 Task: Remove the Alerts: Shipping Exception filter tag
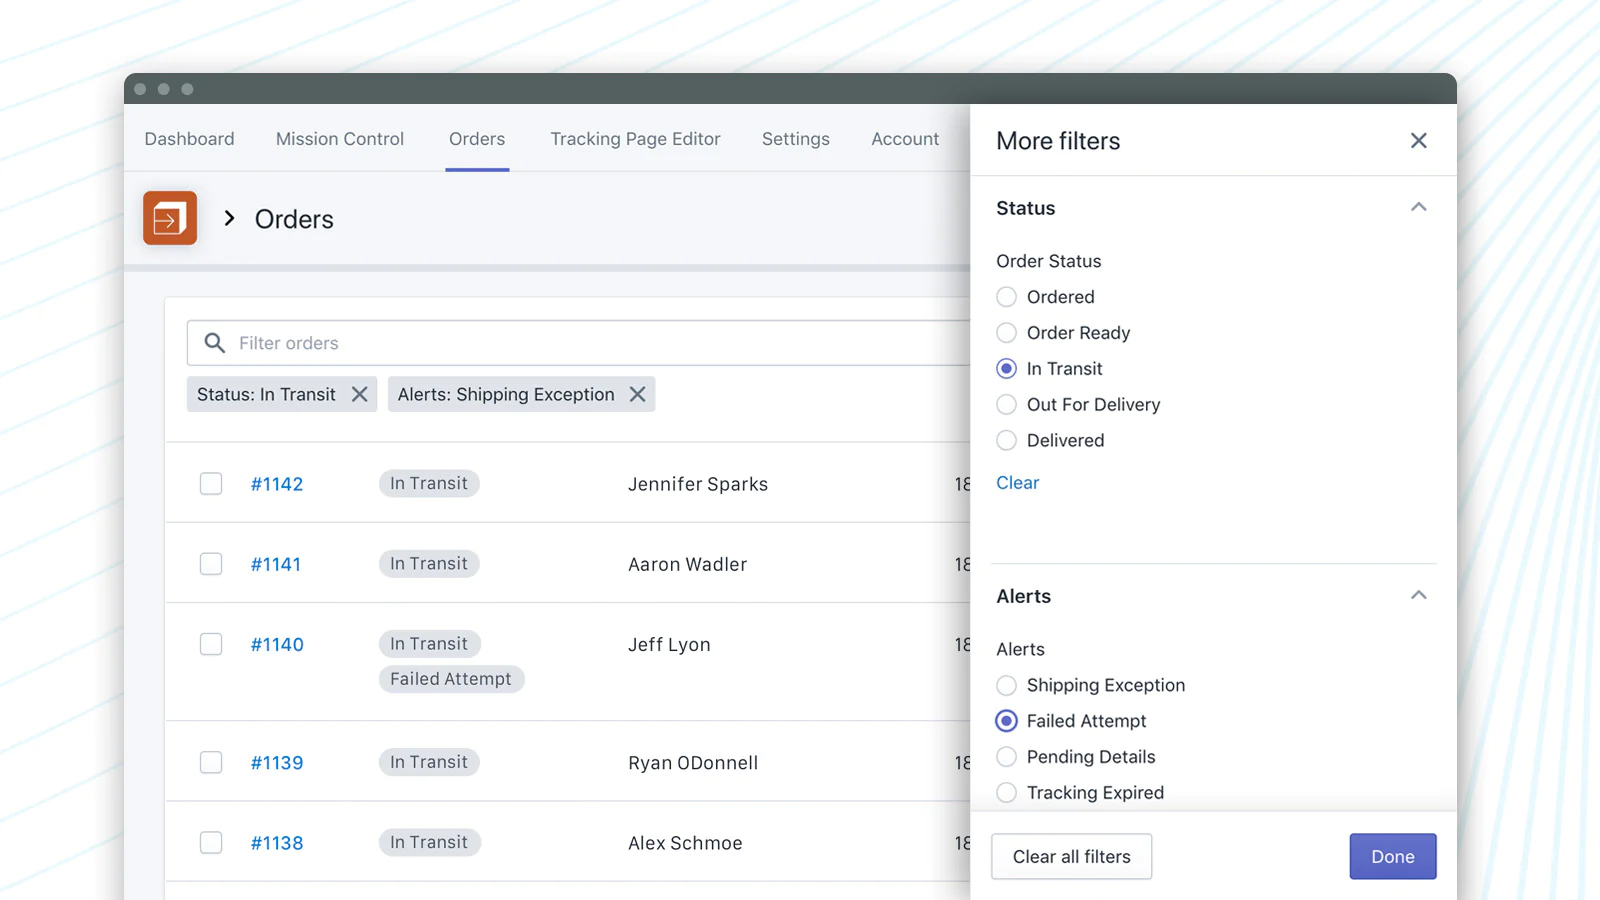pyautogui.click(x=637, y=395)
